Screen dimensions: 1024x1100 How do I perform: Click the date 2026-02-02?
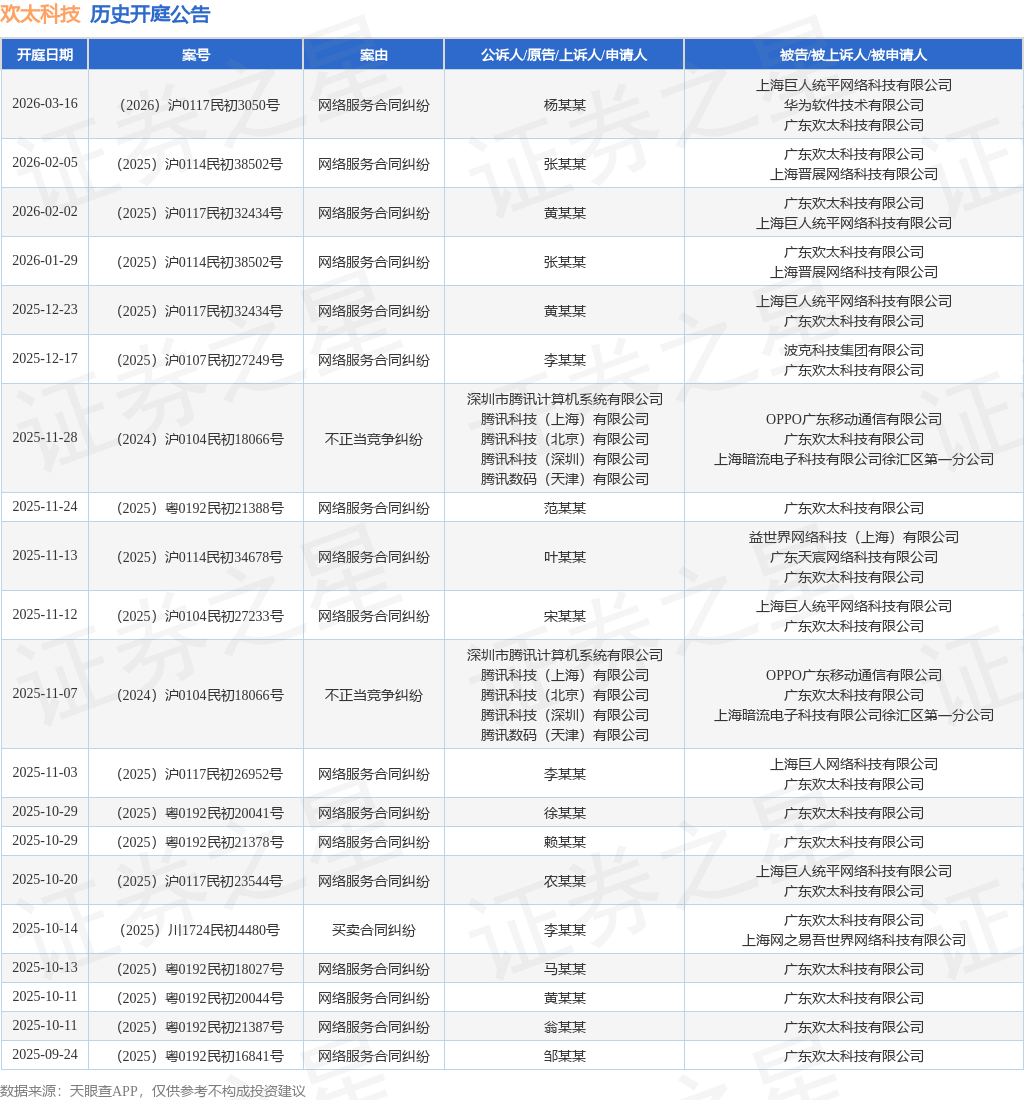point(45,211)
